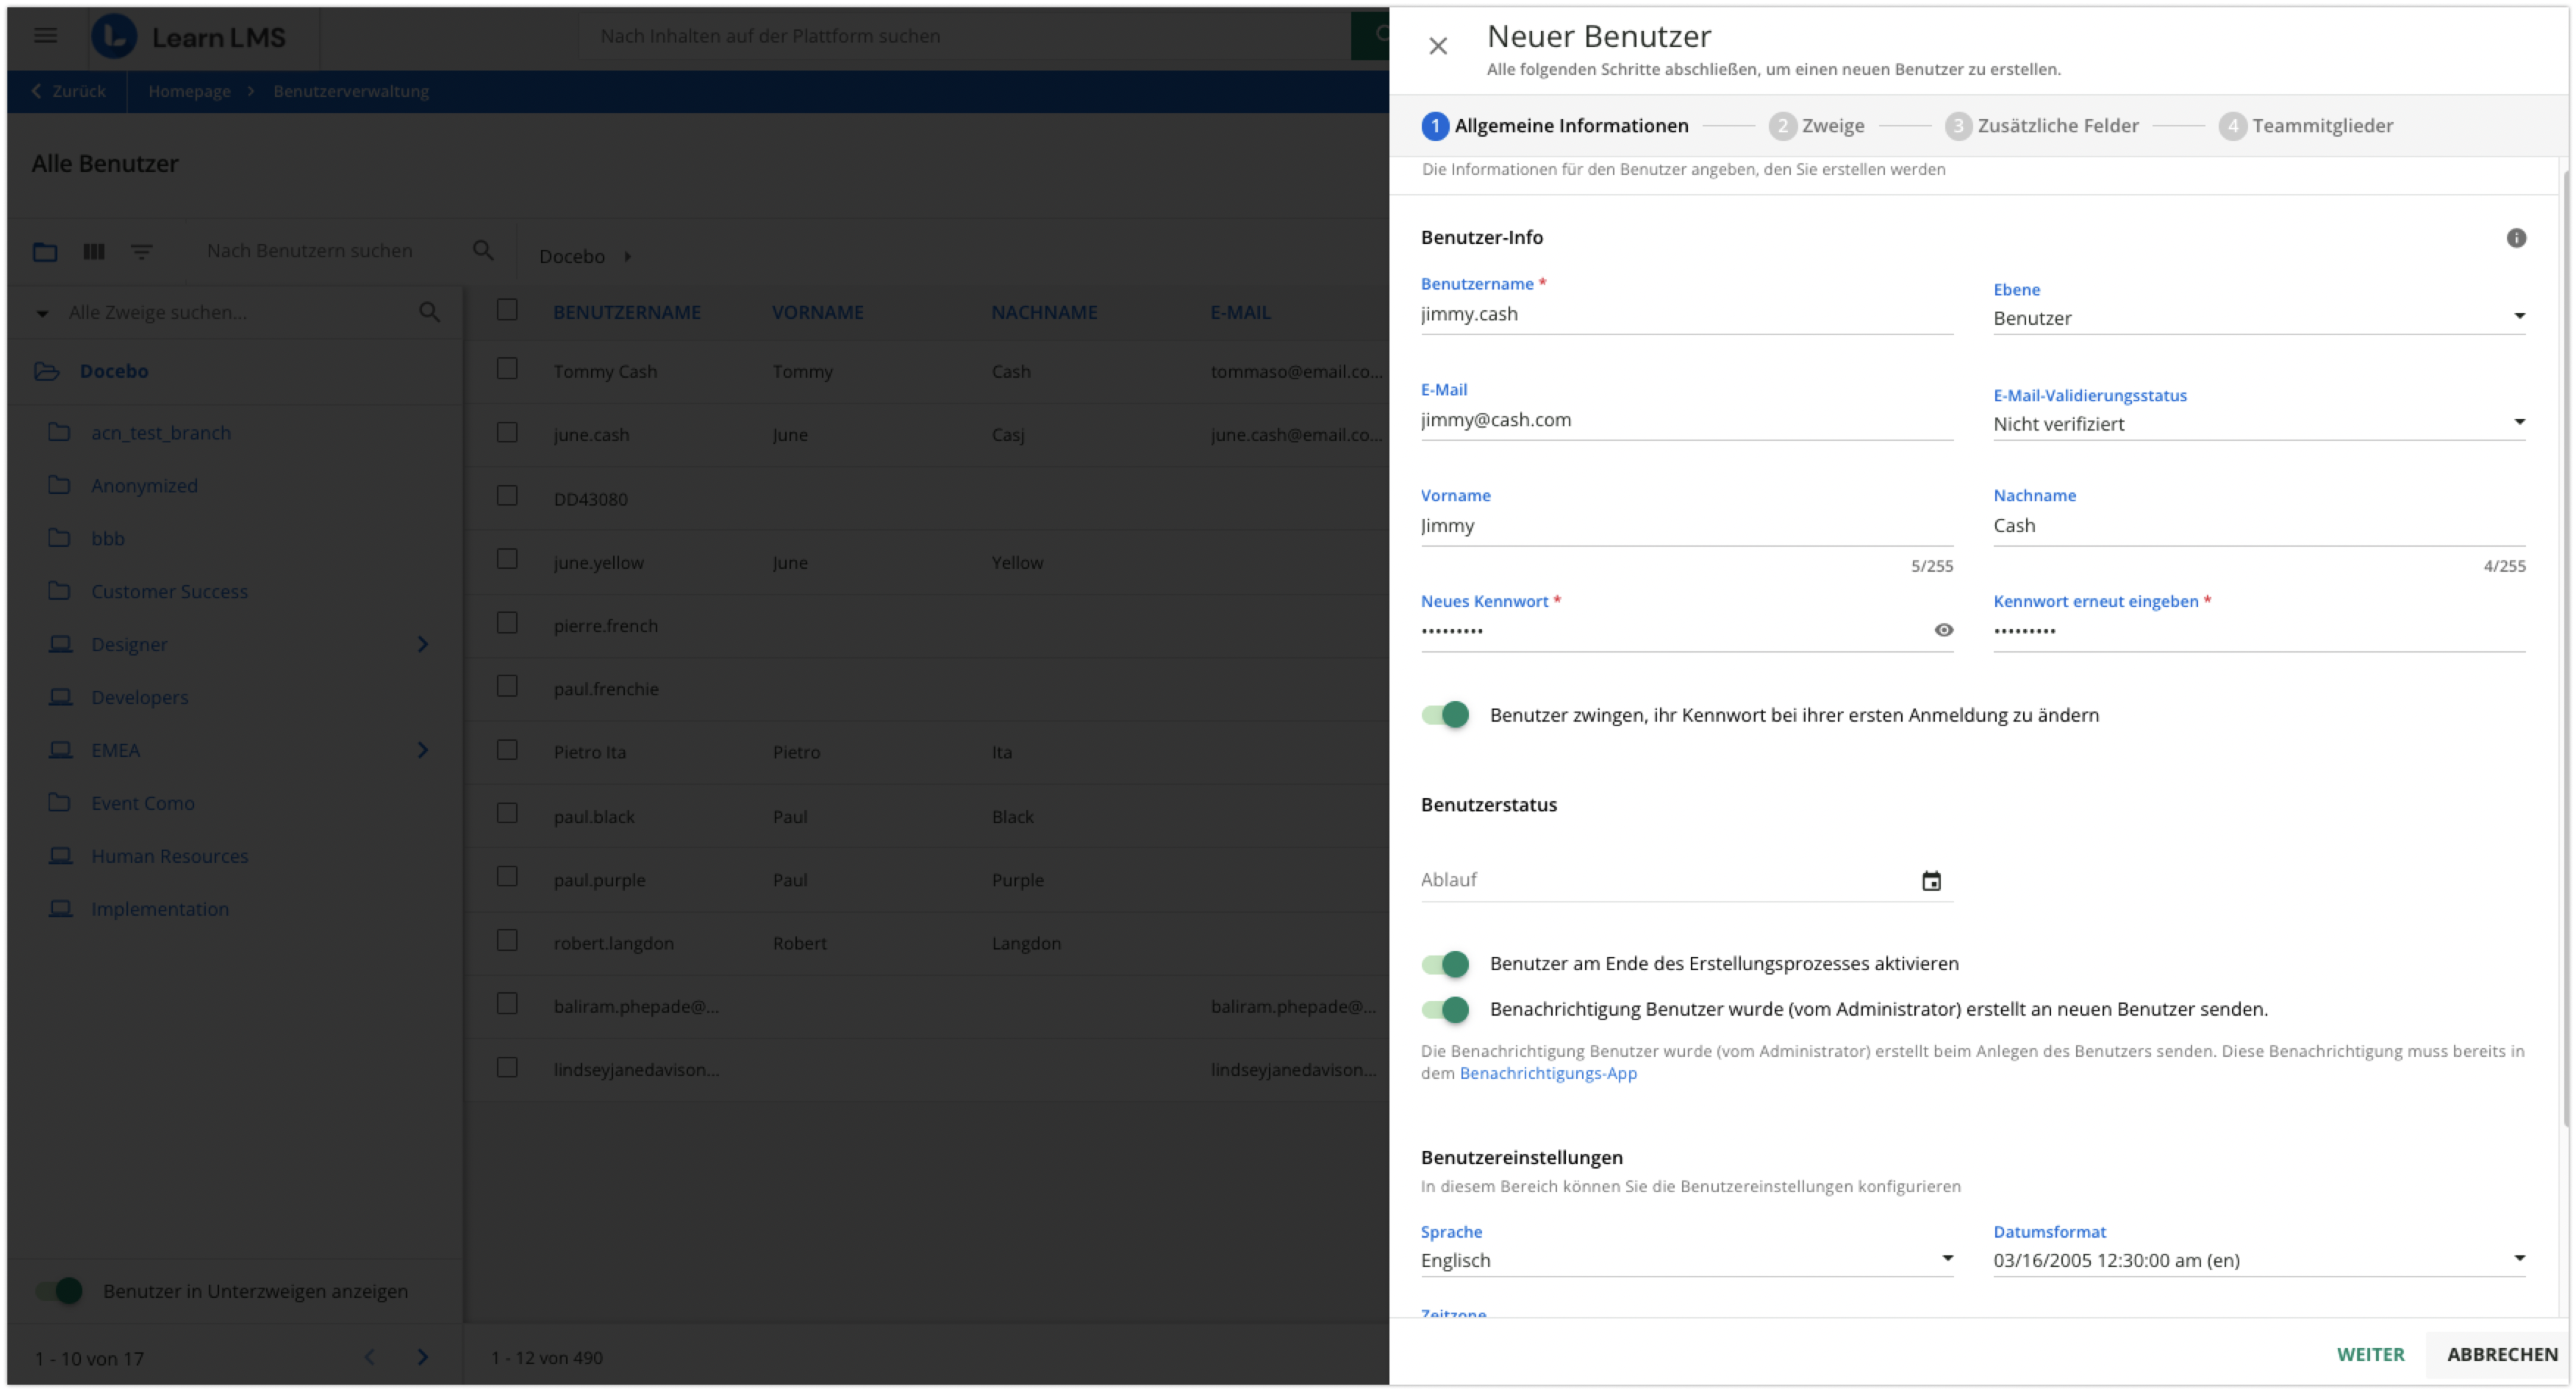Open the column chooser icon
Image resolution: width=2576 pixels, height=1392 pixels.
pos(94,252)
